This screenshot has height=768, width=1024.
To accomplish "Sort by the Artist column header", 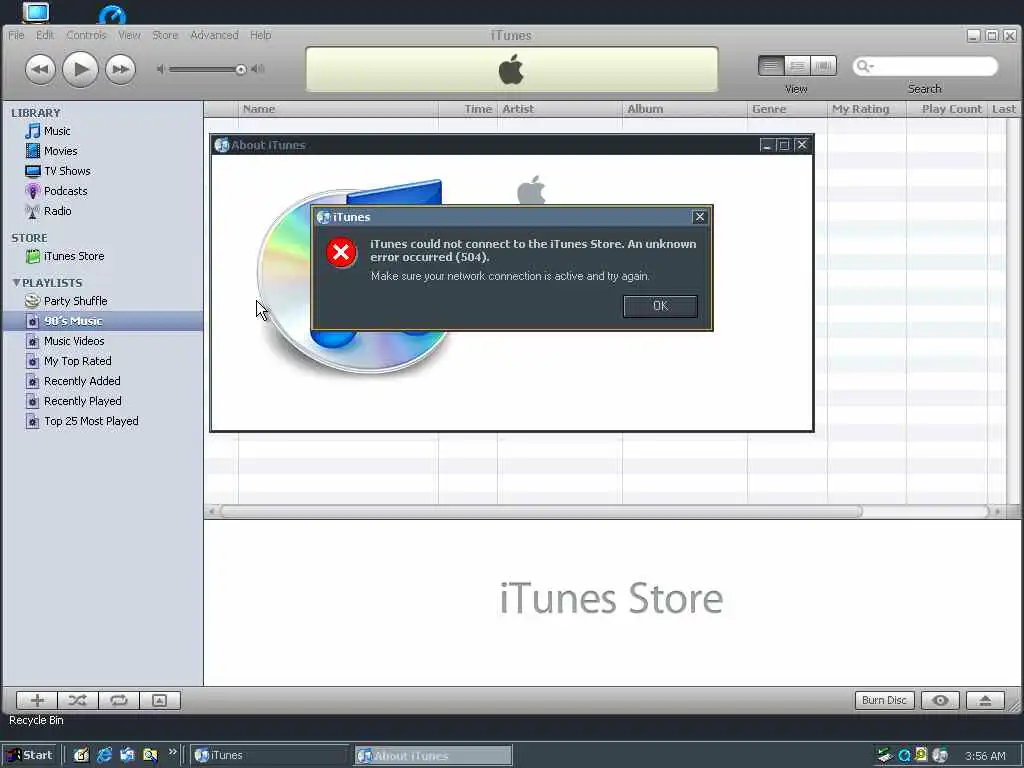I will click(560, 109).
